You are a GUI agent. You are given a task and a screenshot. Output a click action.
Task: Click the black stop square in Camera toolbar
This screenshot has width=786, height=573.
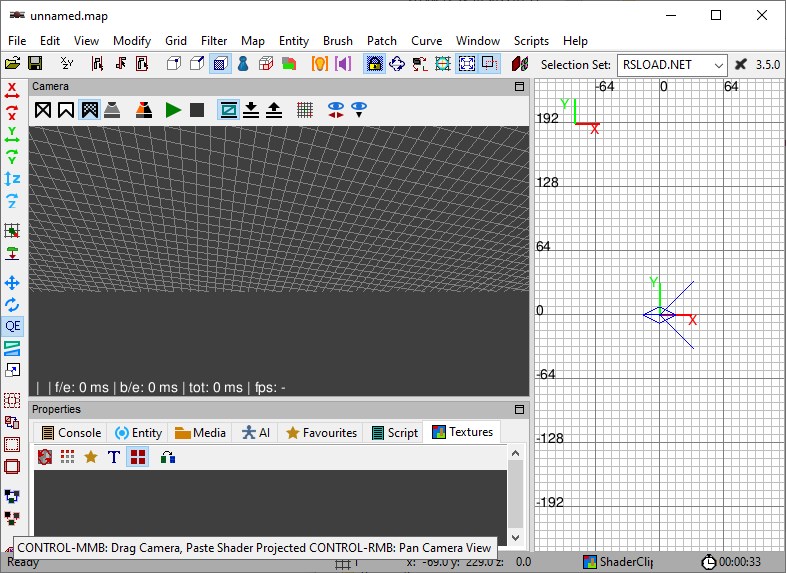(197, 110)
